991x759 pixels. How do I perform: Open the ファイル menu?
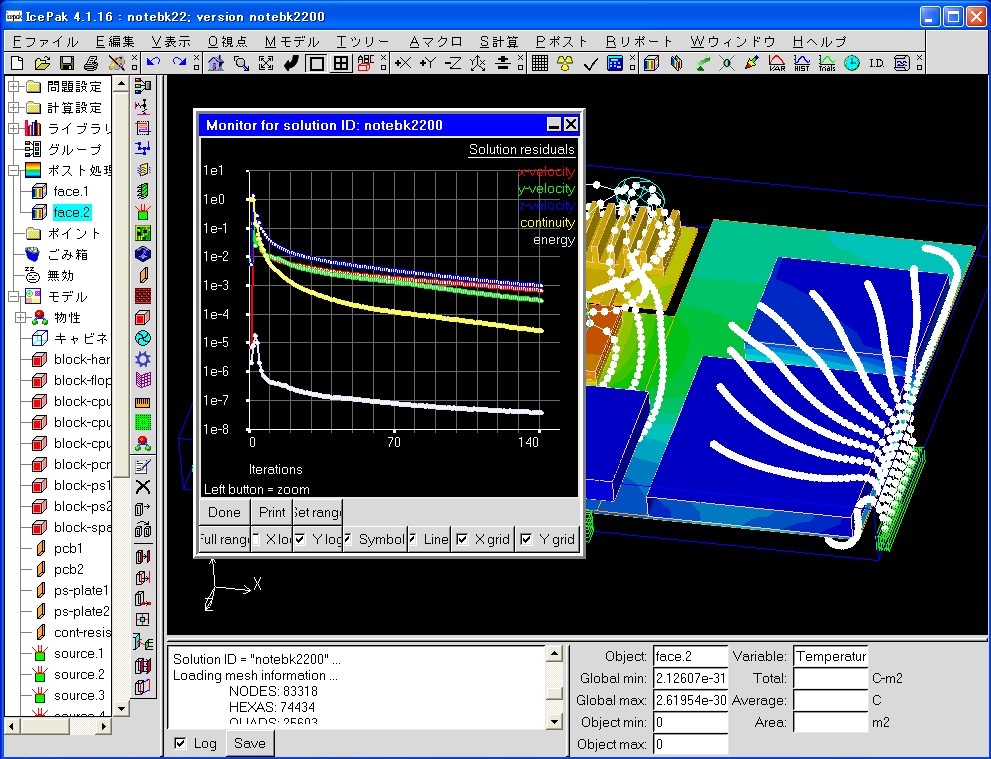46,42
